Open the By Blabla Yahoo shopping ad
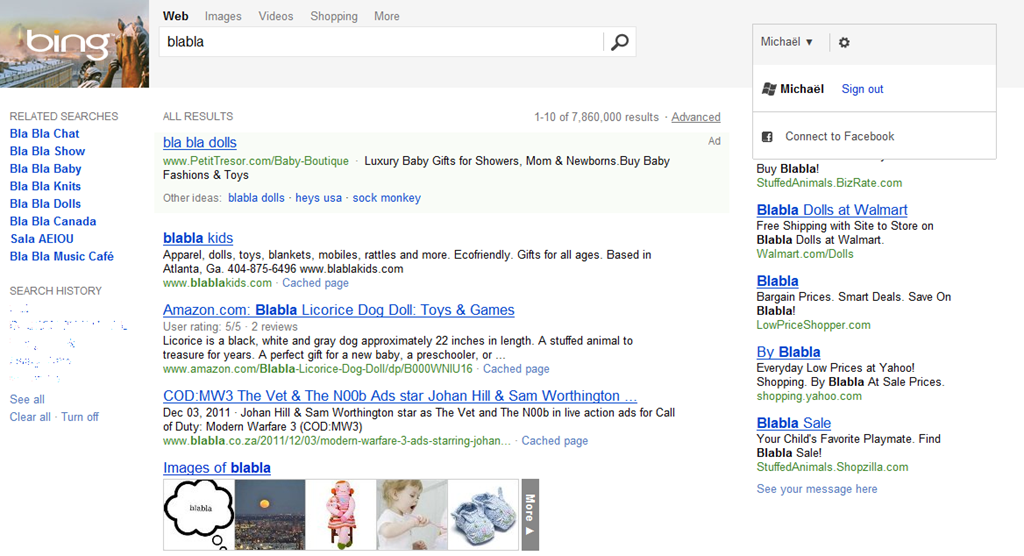 click(x=788, y=352)
